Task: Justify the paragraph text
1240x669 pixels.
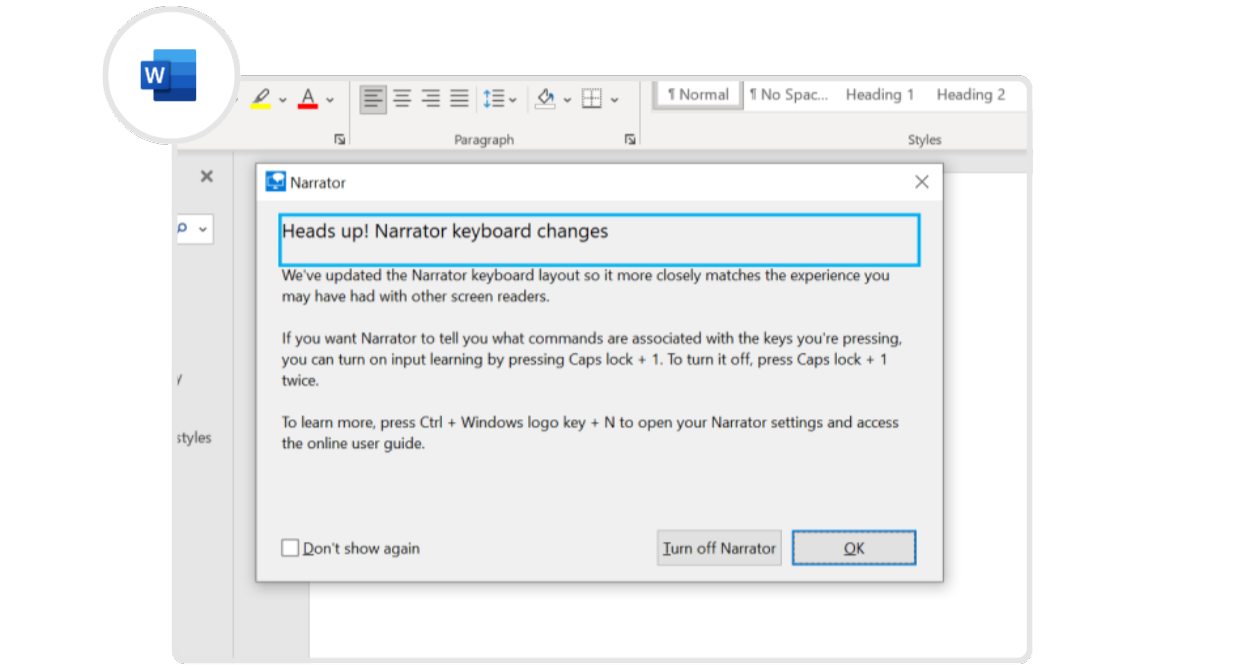Action: click(459, 98)
